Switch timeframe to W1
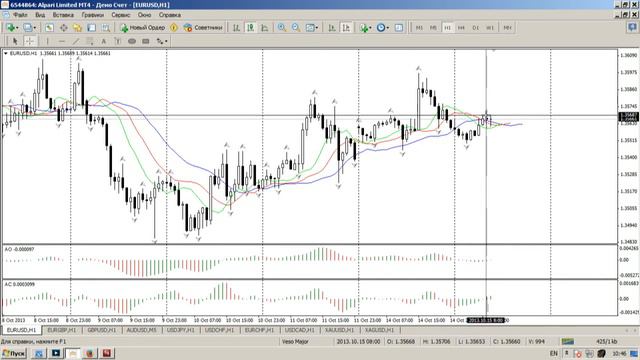Image resolution: width=640 pixels, height=360 pixels. [x=490, y=28]
